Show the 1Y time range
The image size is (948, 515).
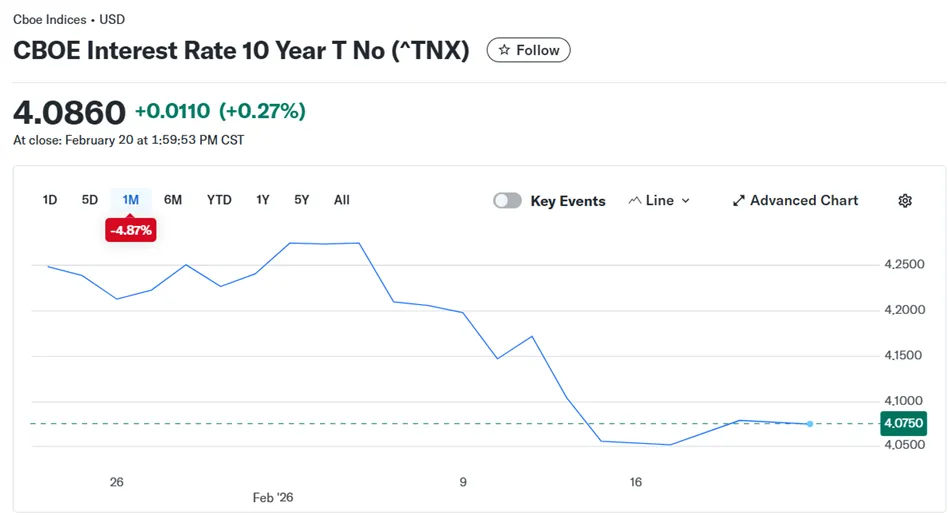pyautogui.click(x=262, y=200)
